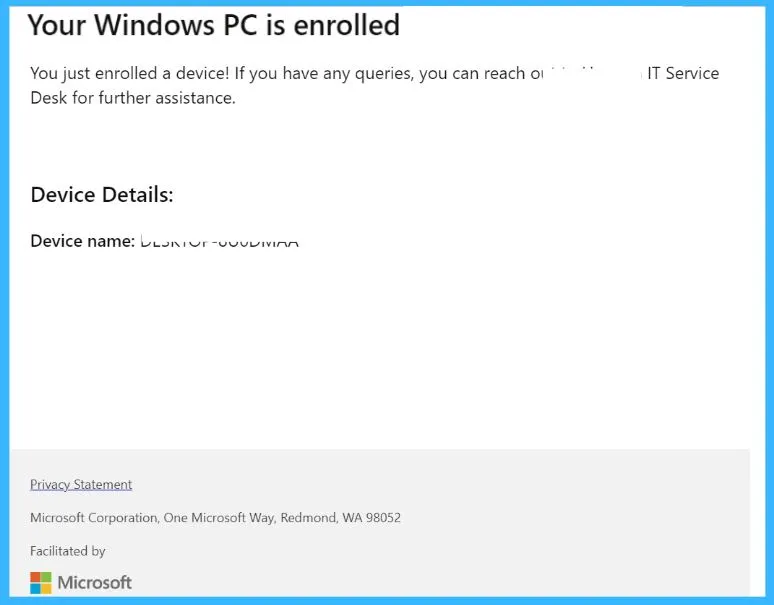The image size is (774, 605).
Task: Click the Microsoft four-square logo icon
Action: point(40,582)
